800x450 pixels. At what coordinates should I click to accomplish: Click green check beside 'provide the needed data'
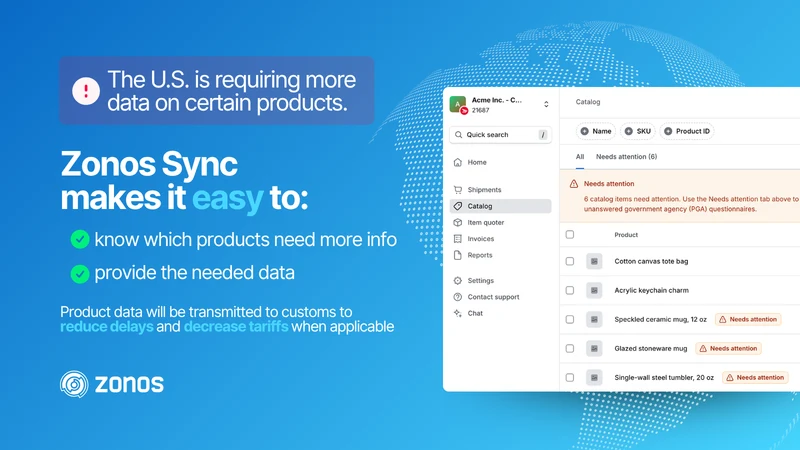pos(80,273)
